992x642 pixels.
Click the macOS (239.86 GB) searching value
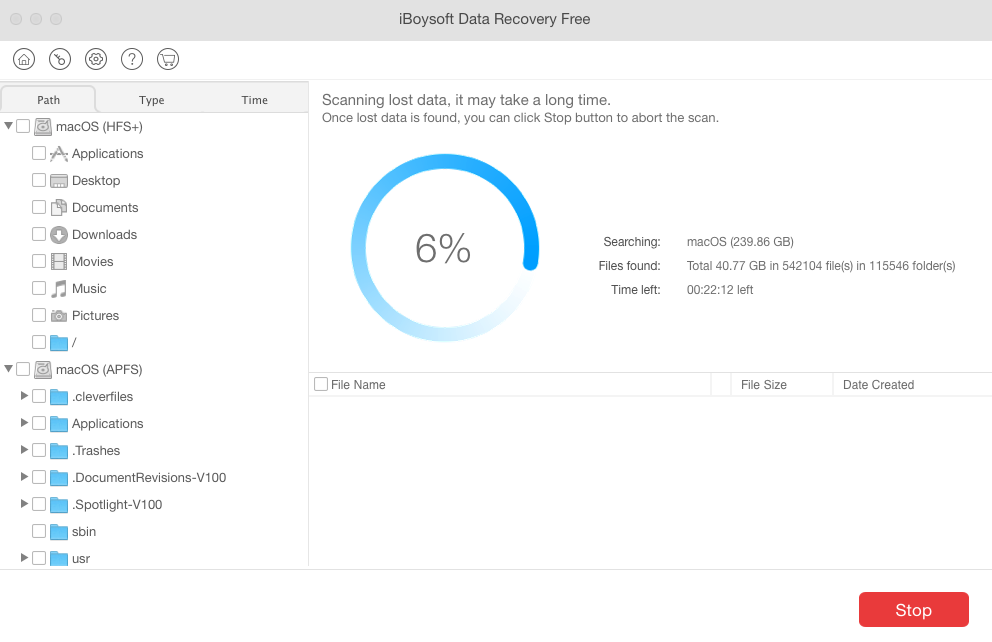740,242
